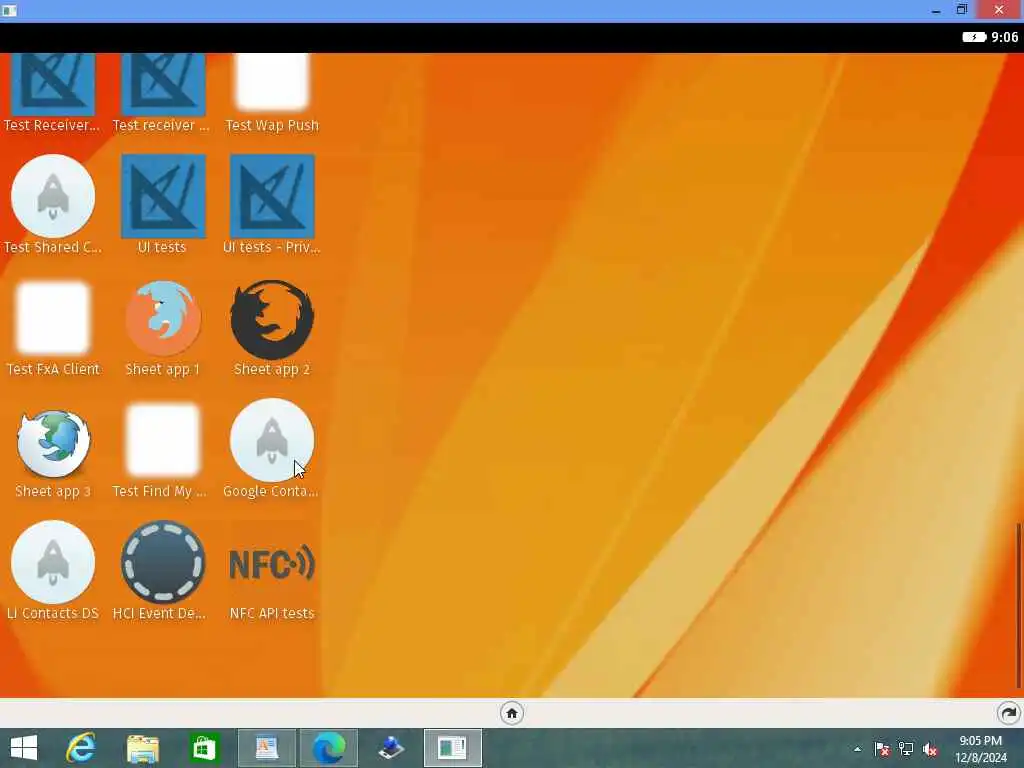Click the 'LI Contacts DS' label
This screenshot has width=1024, height=768.
(x=53, y=613)
